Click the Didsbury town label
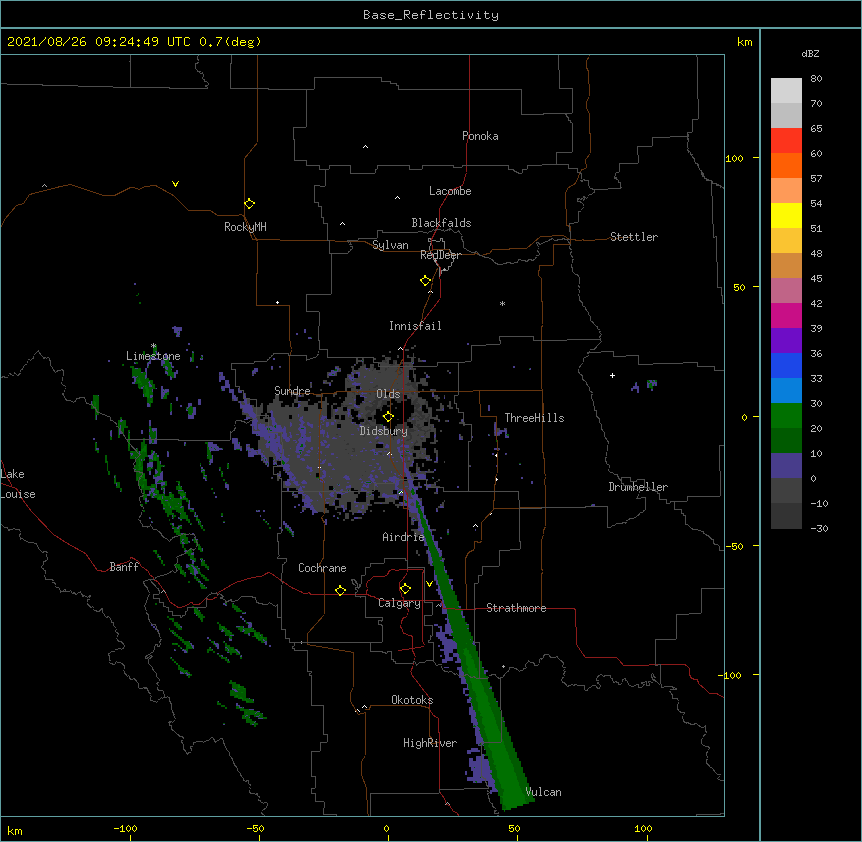The height and width of the screenshot is (842, 862). (x=384, y=431)
